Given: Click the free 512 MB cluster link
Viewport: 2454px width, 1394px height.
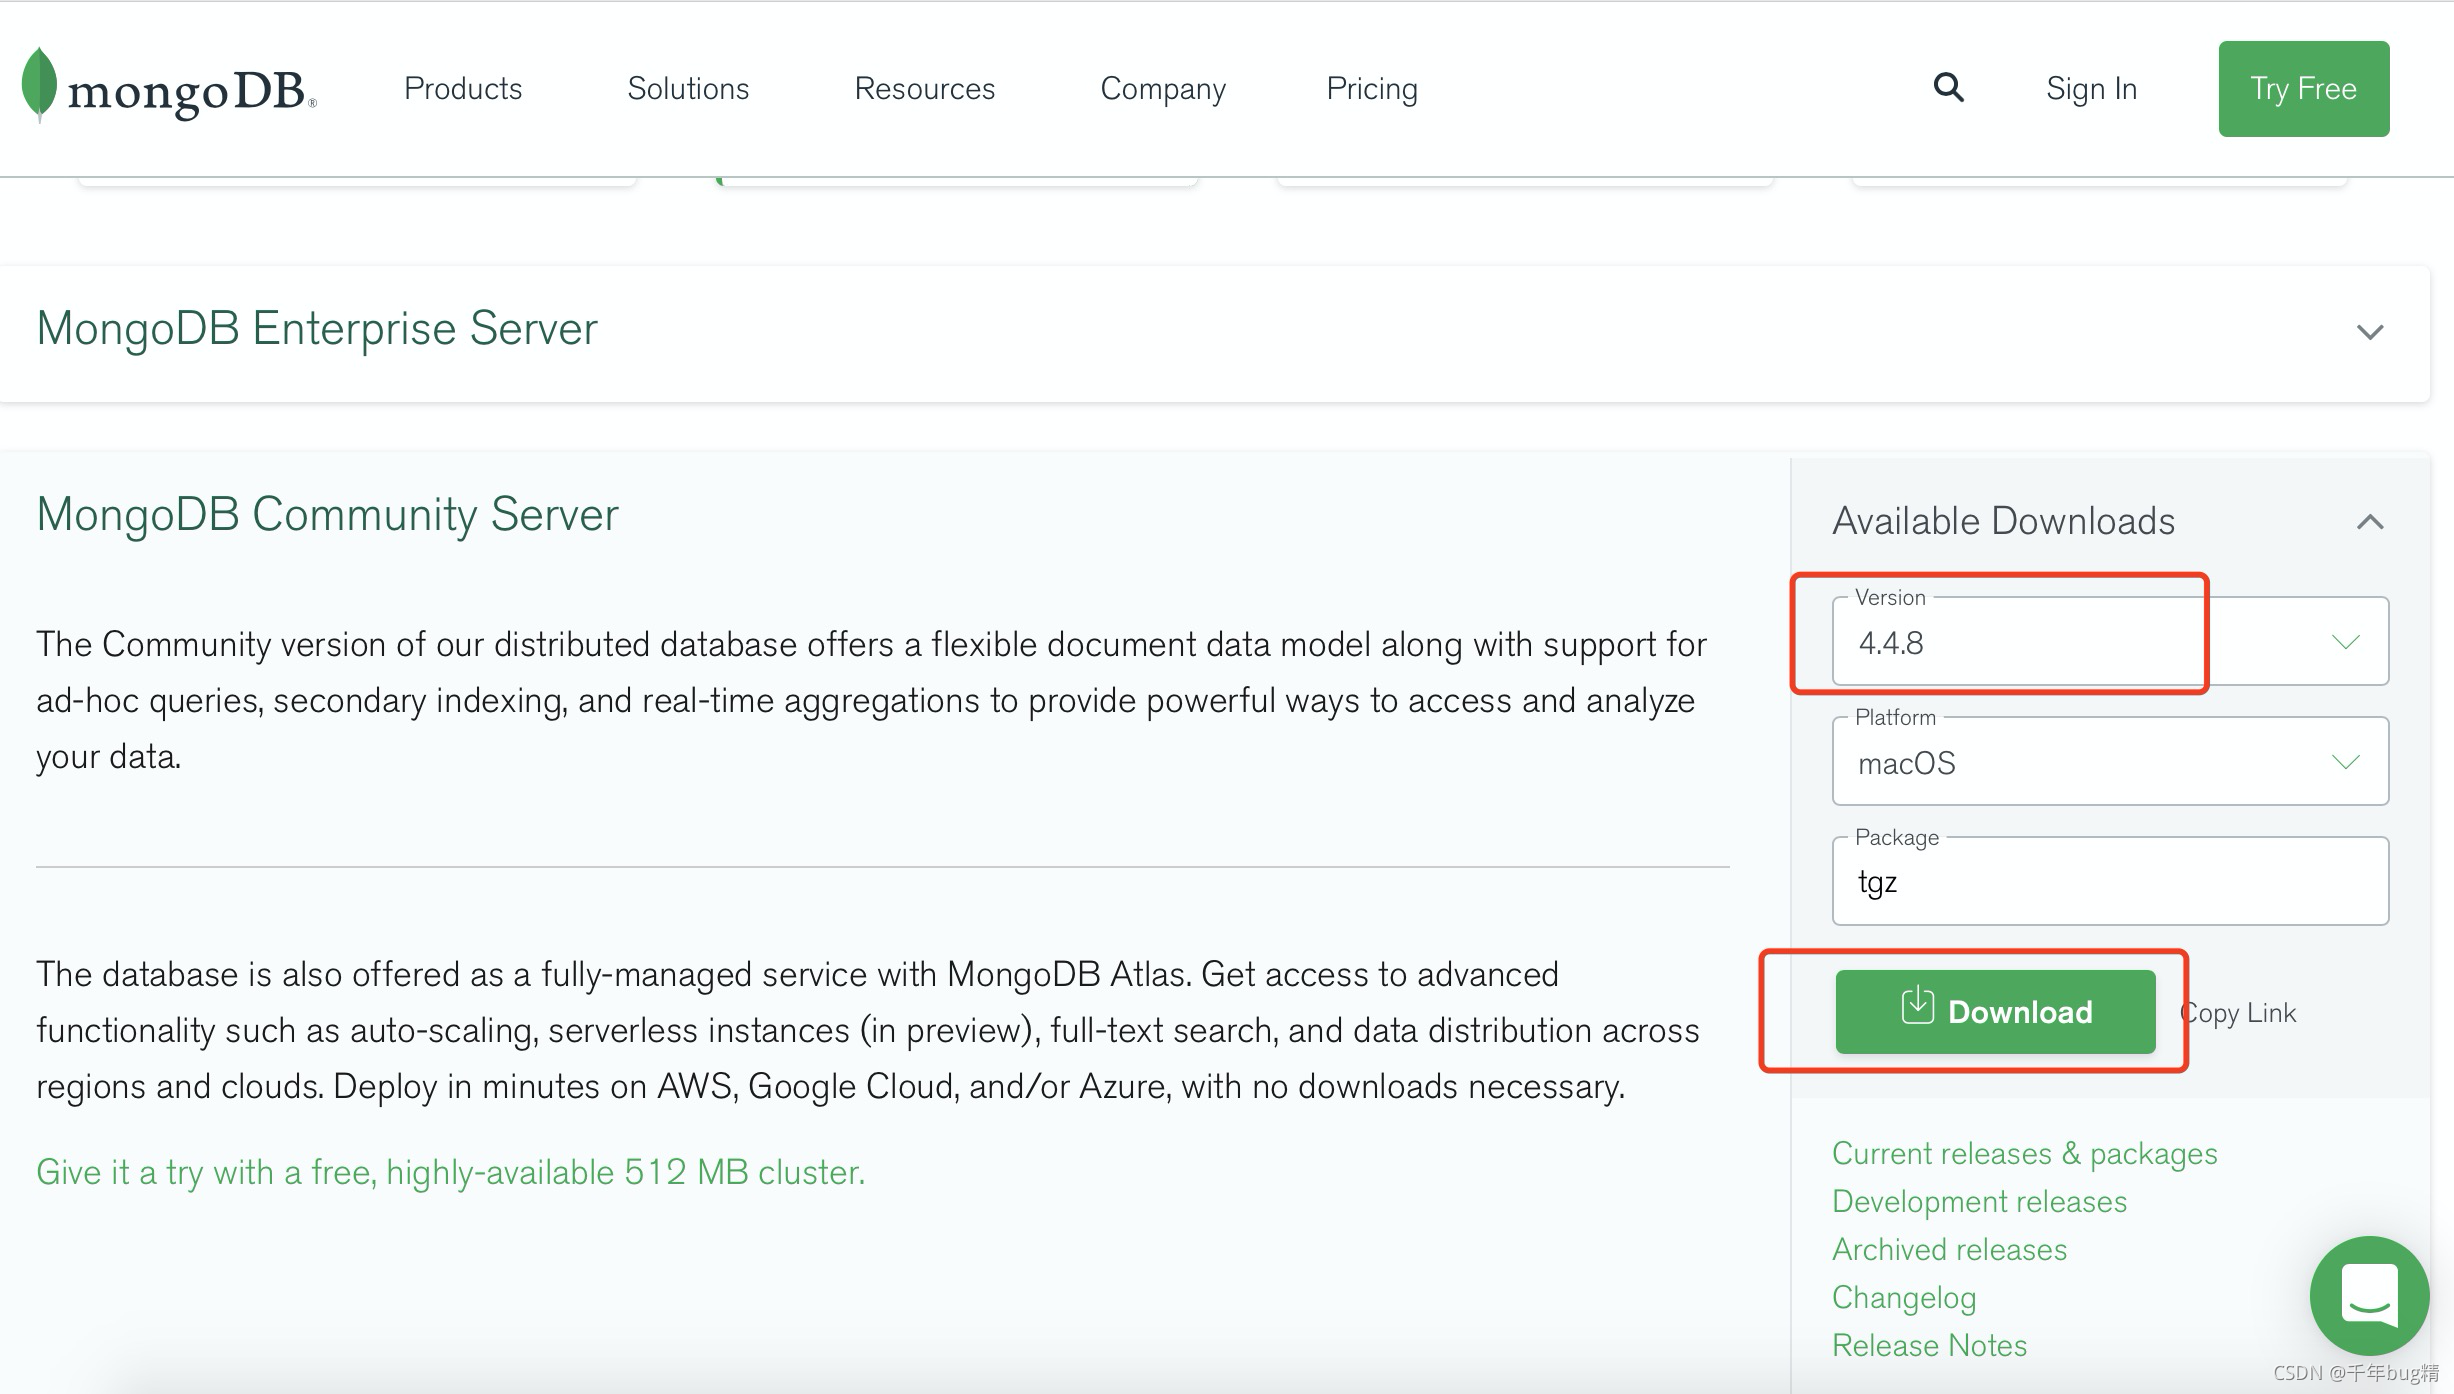Looking at the screenshot, I should tap(450, 1172).
